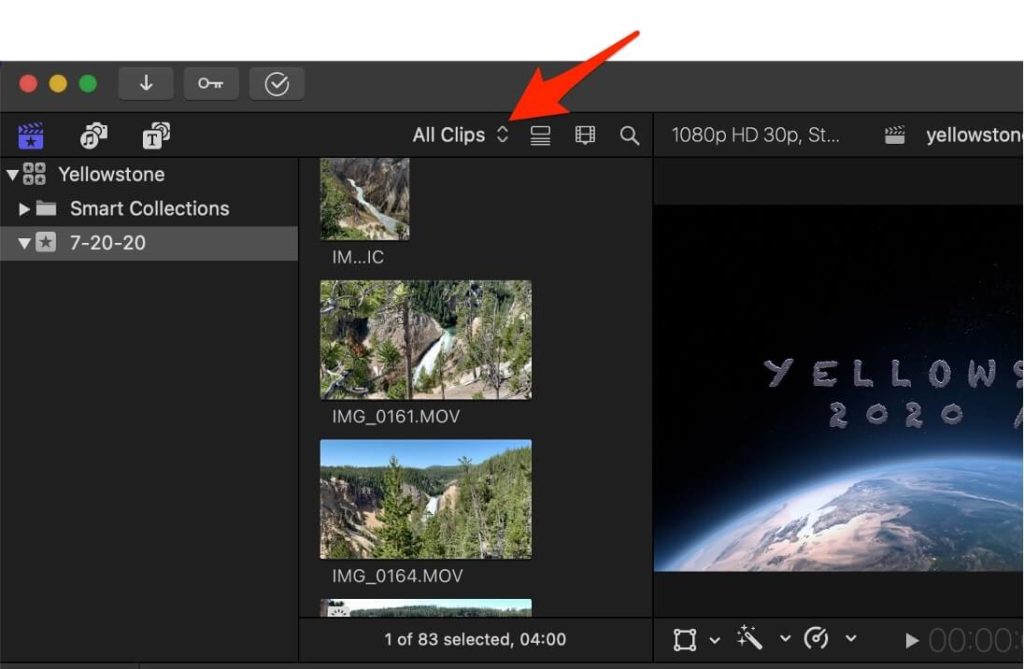
Task: Open Titles and Generators sidebar
Action: (156, 136)
